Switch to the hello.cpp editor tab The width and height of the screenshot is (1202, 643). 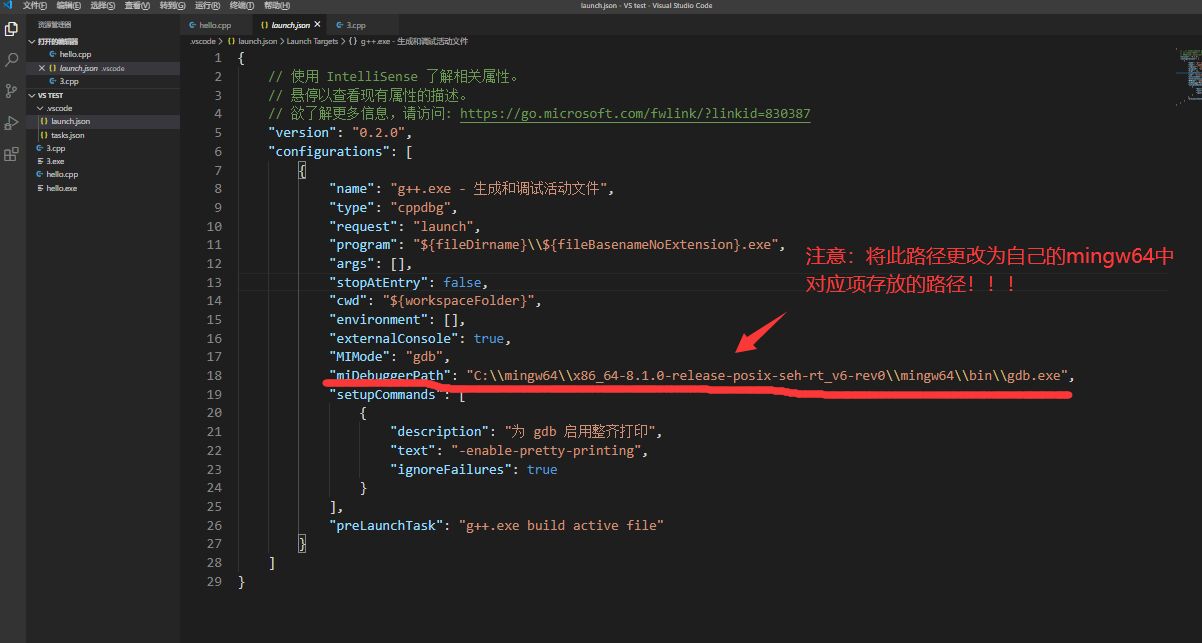pos(216,24)
